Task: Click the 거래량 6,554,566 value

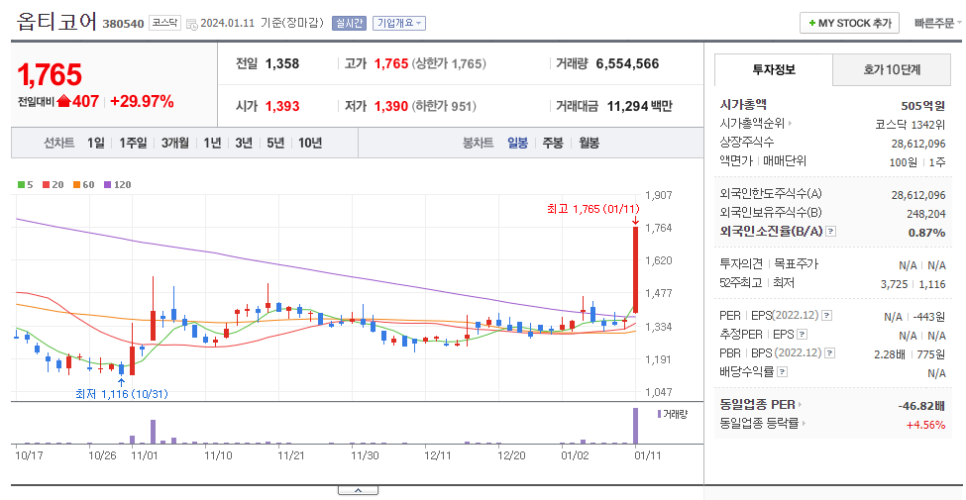Action: point(627,63)
